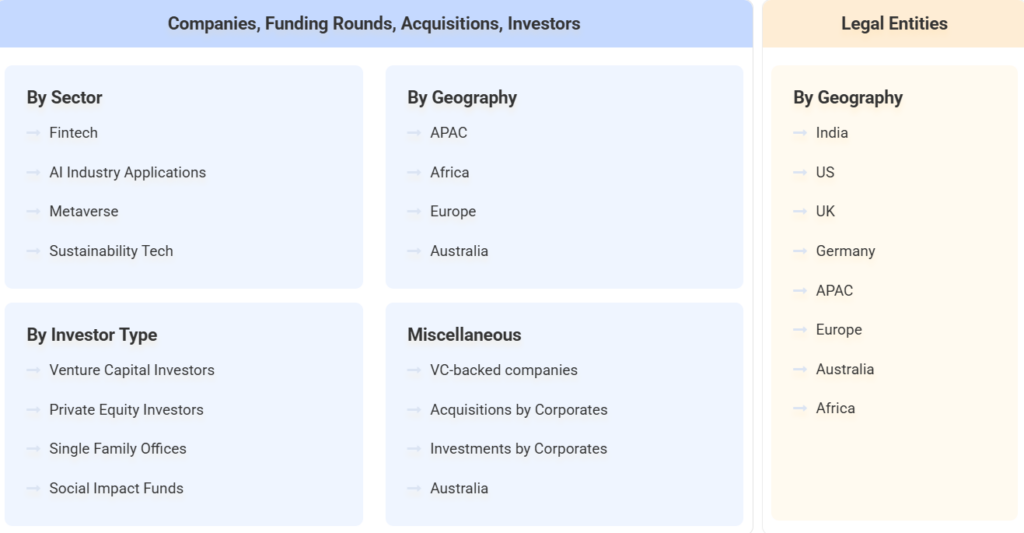
Task: Open the Private Equity Investors link
Action: click(x=126, y=410)
